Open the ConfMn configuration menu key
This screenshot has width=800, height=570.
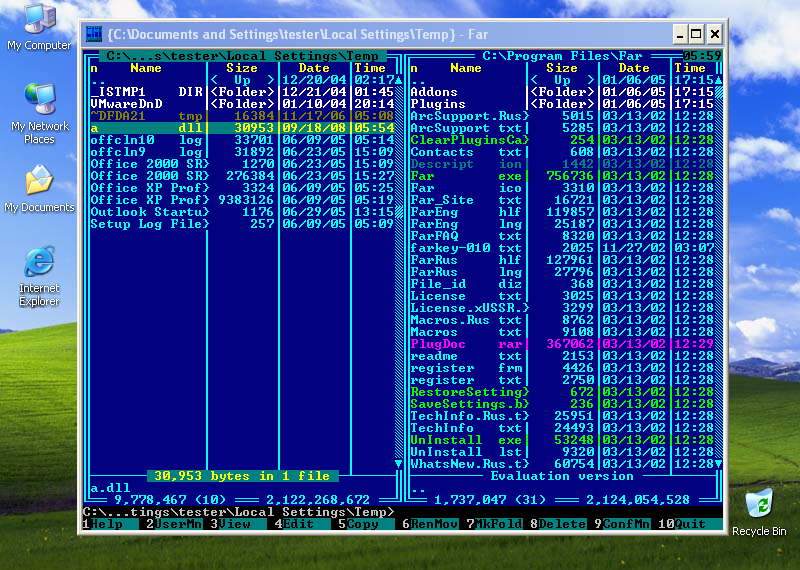[627, 524]
